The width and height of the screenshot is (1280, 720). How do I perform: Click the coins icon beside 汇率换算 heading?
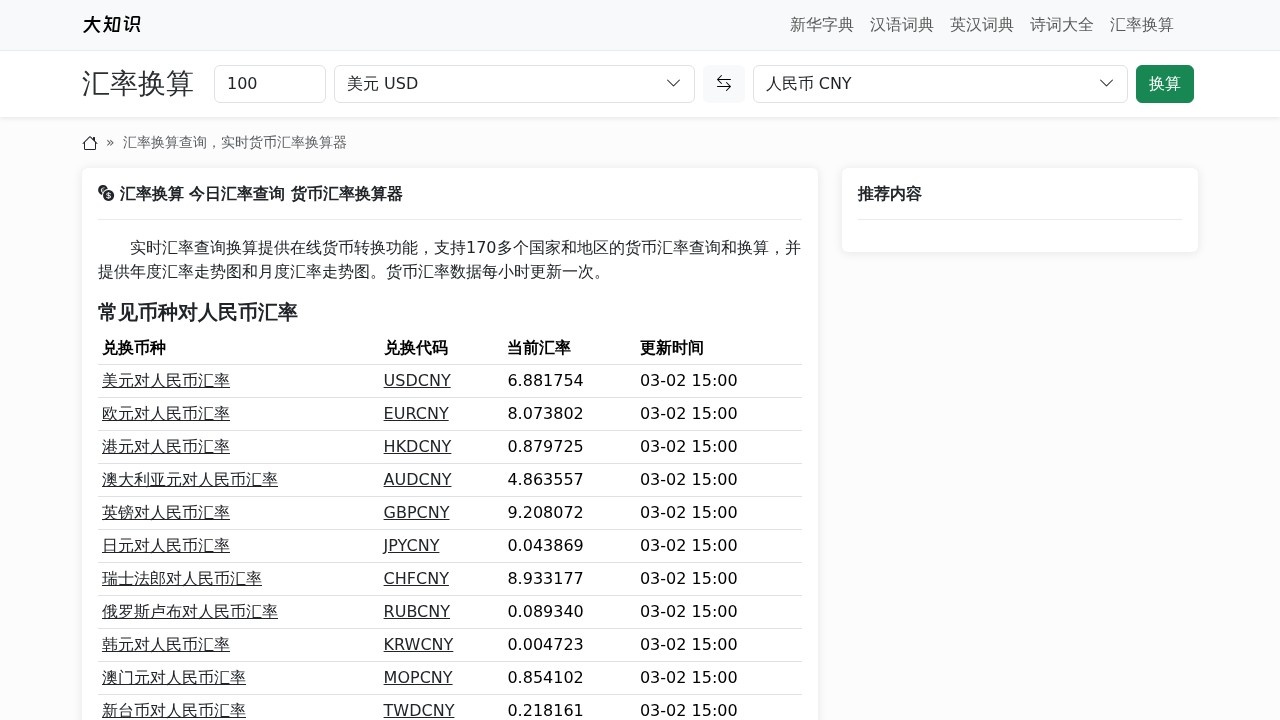[x=106, y=193]
